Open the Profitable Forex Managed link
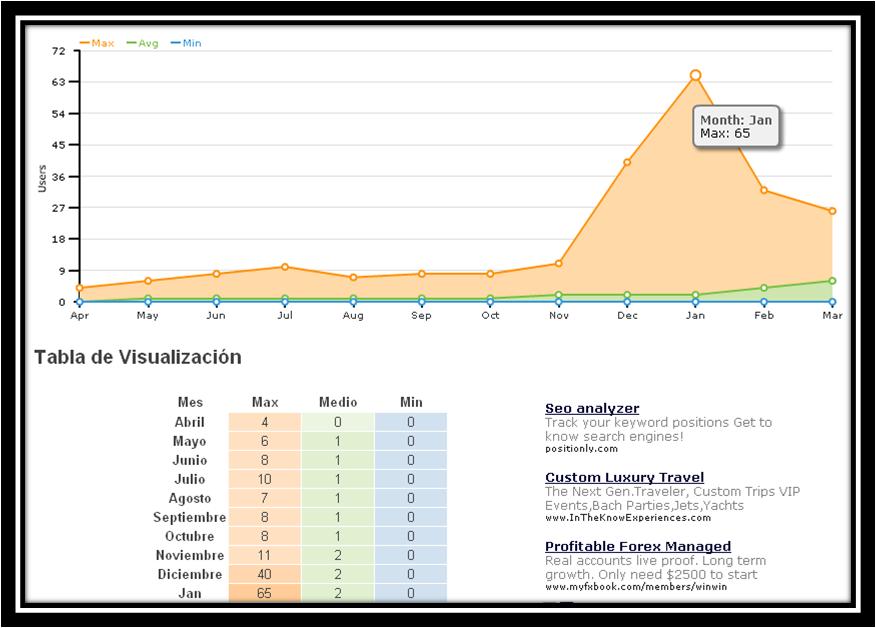Viewport: 876px width, 628px height. click(637, 546)
